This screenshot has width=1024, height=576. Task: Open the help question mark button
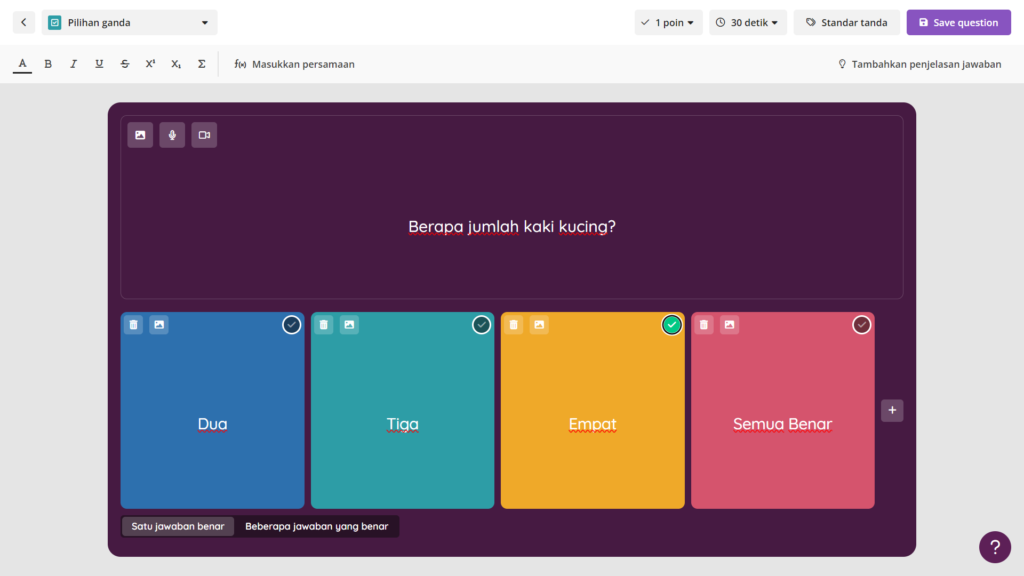(x=995, y=547)
